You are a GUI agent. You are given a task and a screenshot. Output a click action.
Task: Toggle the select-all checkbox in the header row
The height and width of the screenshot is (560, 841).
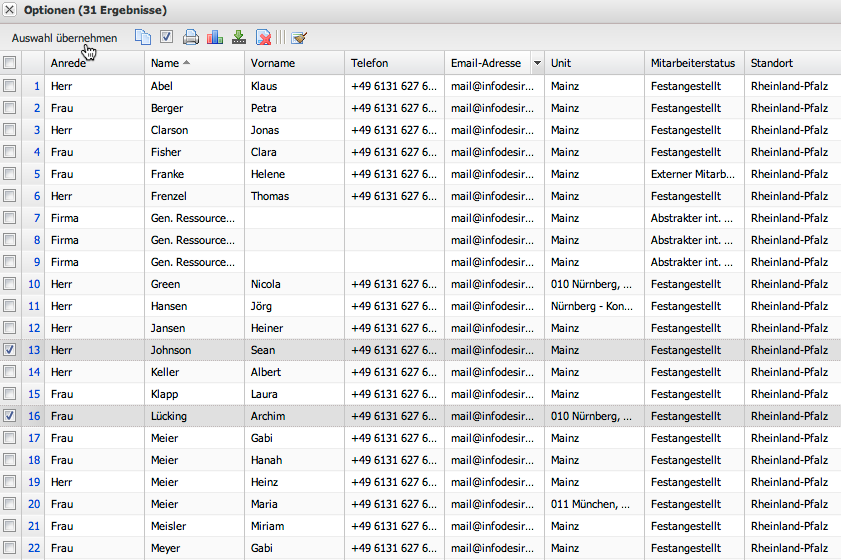[10, 63]
